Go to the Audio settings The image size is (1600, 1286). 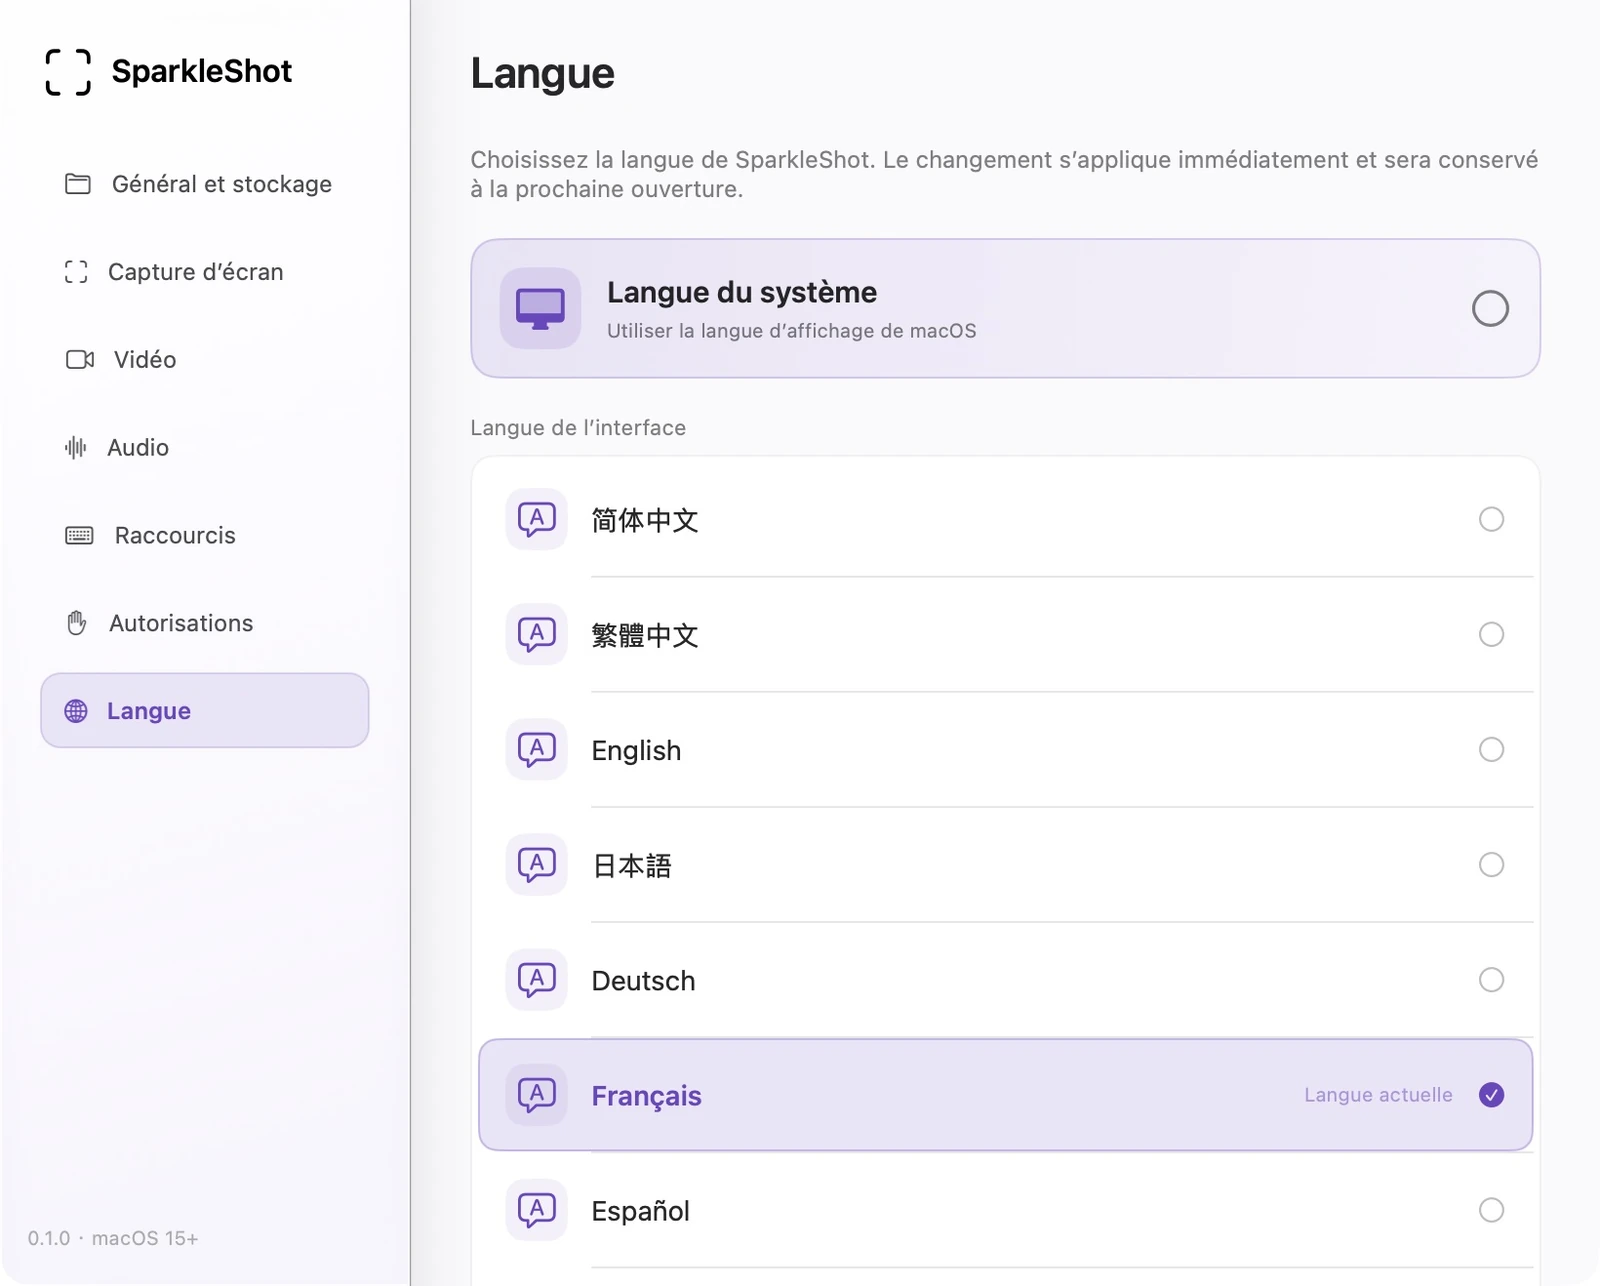pos(205,447)
